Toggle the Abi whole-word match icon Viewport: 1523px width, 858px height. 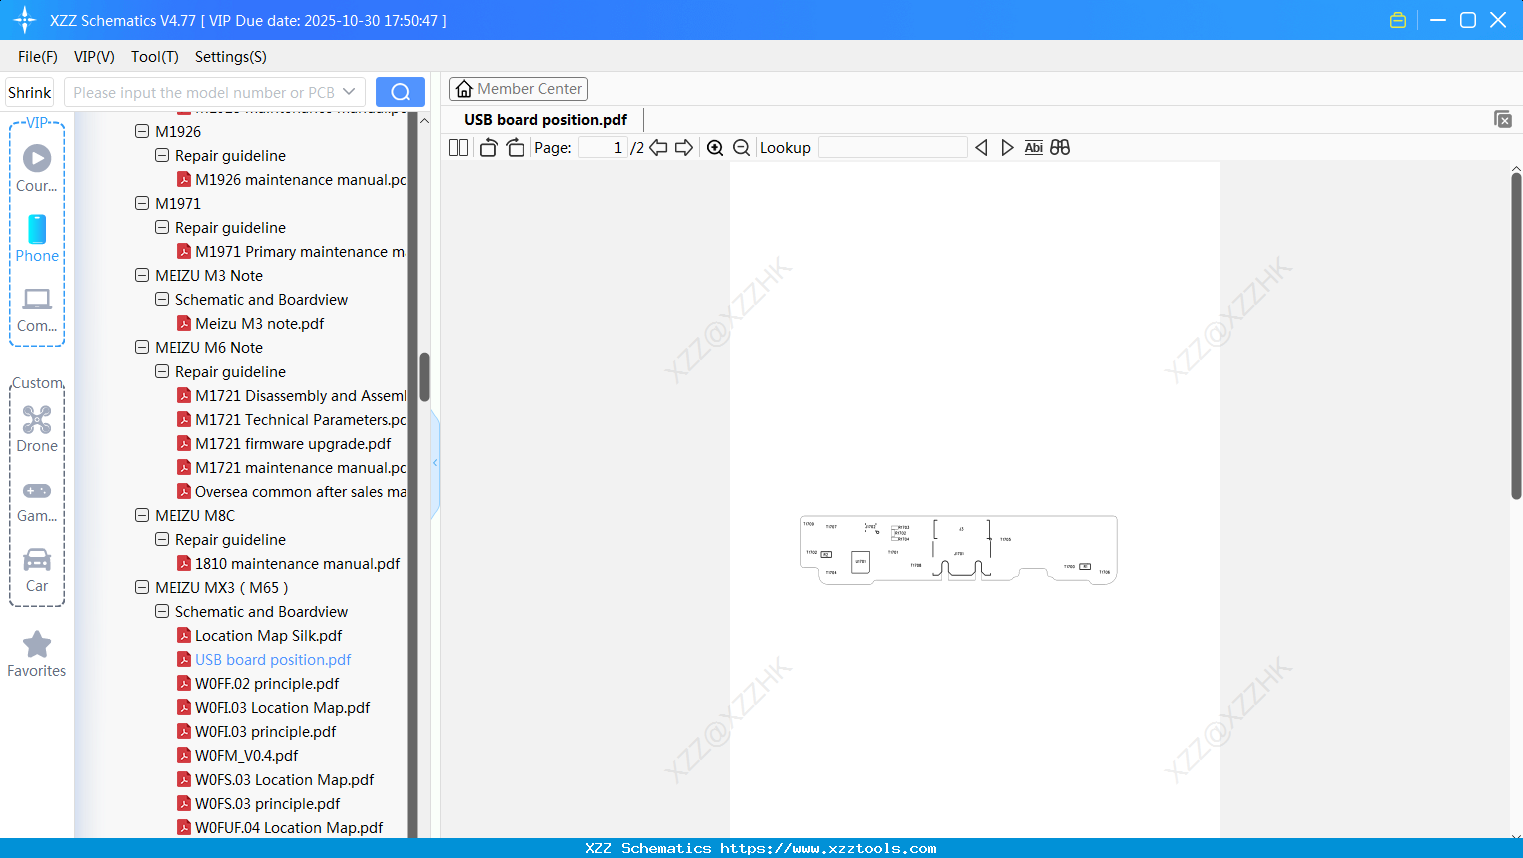tap(1034, 148)
